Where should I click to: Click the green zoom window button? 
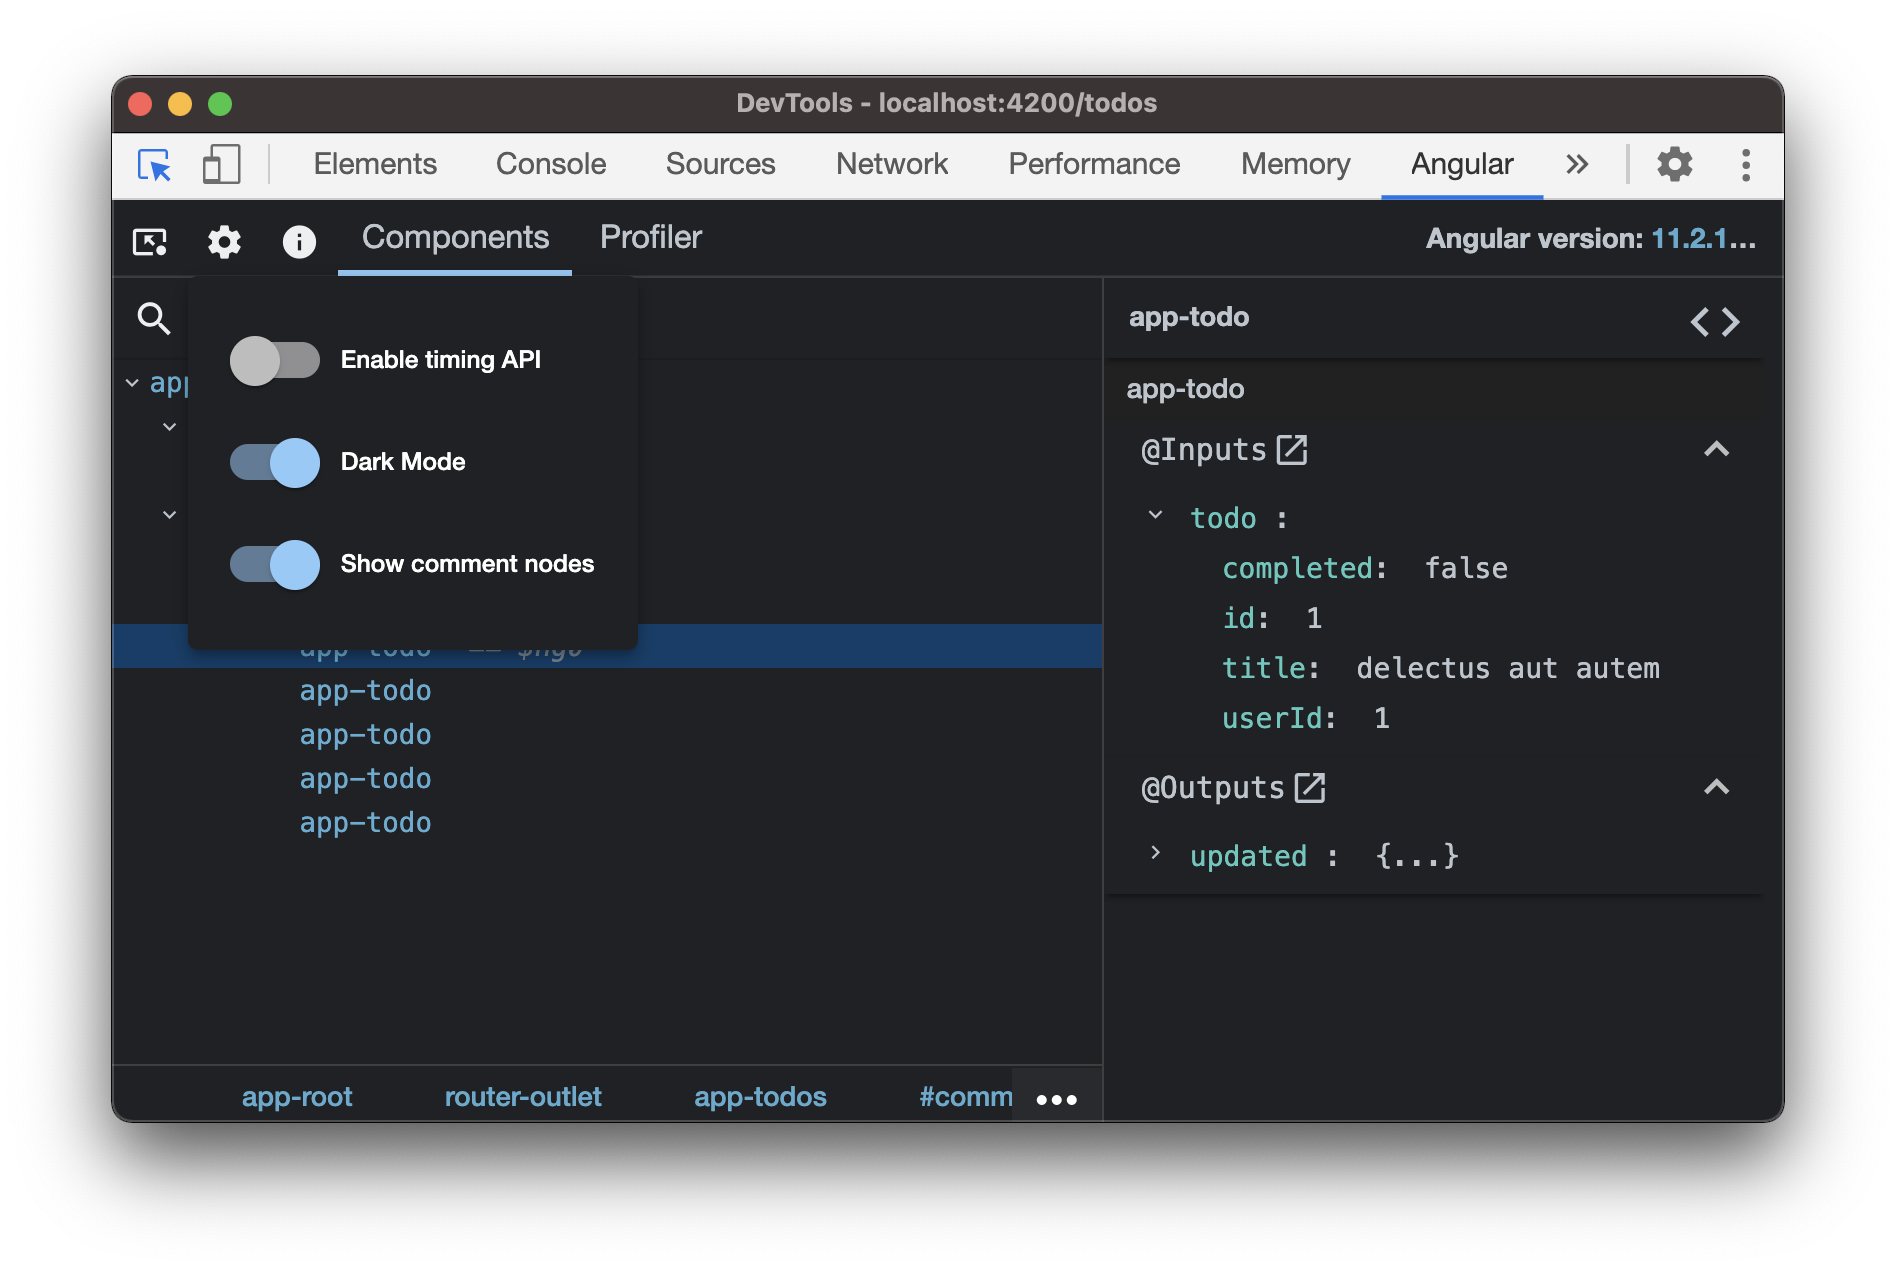tap(220, 104)
